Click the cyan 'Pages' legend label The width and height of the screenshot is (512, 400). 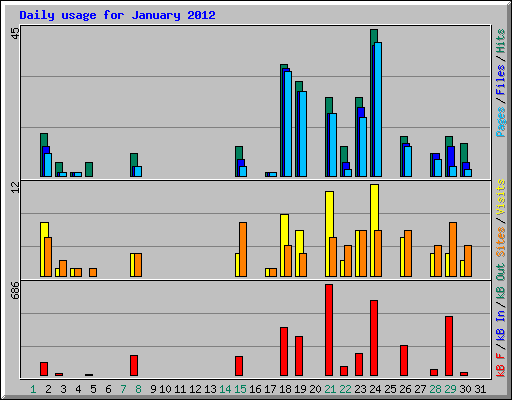click(x=501, y=122)
